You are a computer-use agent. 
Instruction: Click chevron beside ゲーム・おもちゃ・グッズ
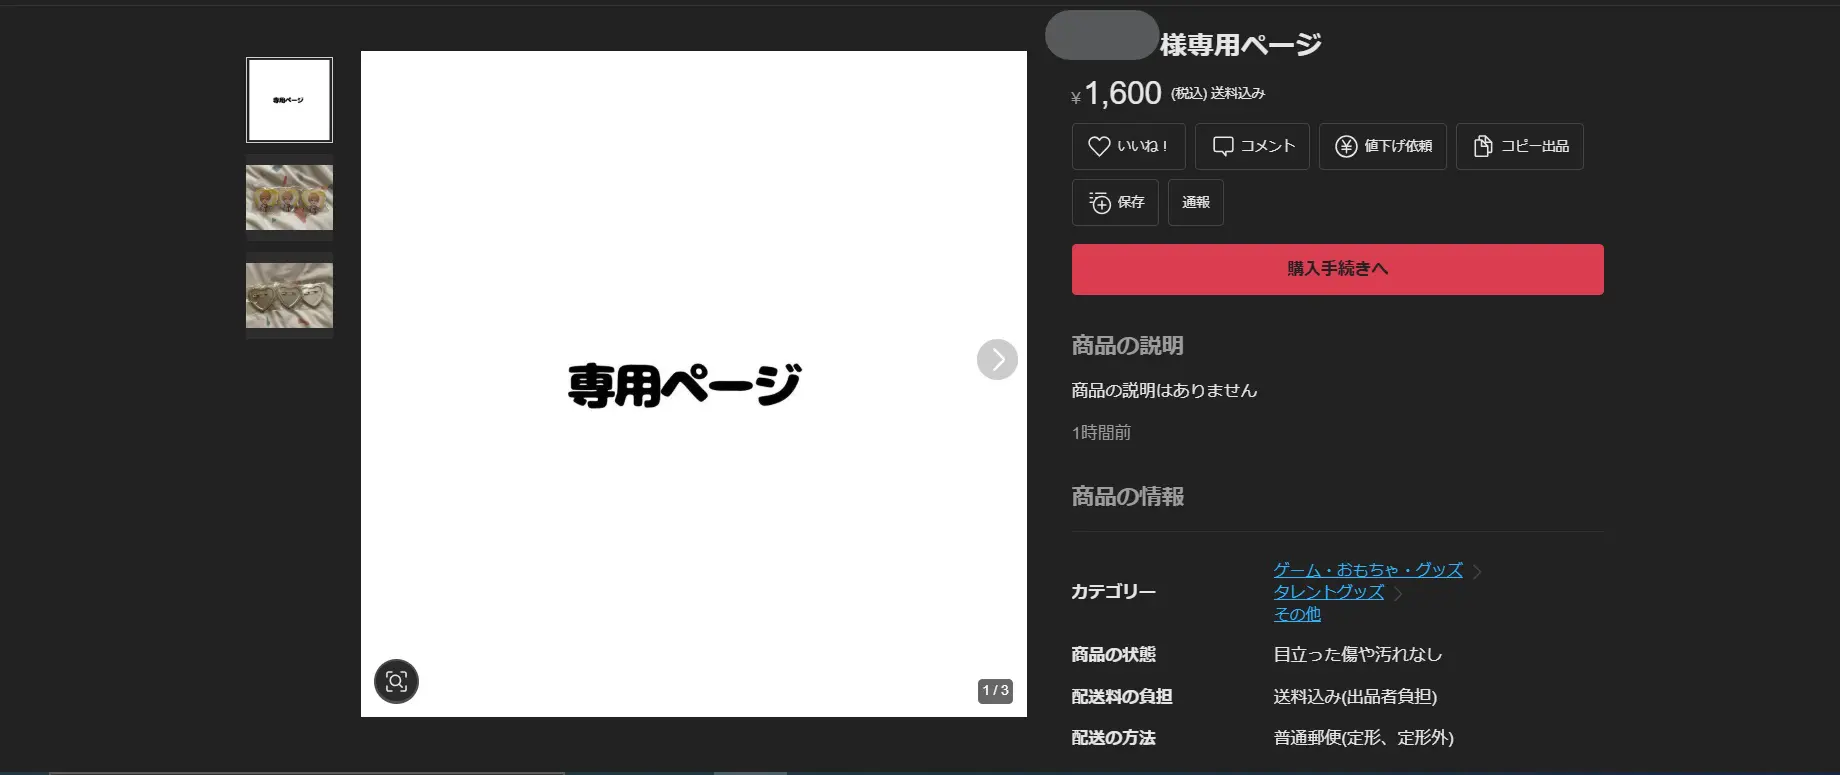1477,572
